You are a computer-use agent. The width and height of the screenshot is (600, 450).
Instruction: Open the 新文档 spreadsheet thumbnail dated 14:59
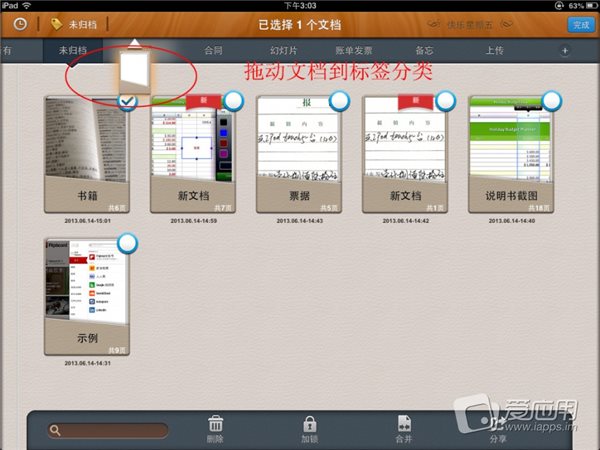(x=193, y=155)
